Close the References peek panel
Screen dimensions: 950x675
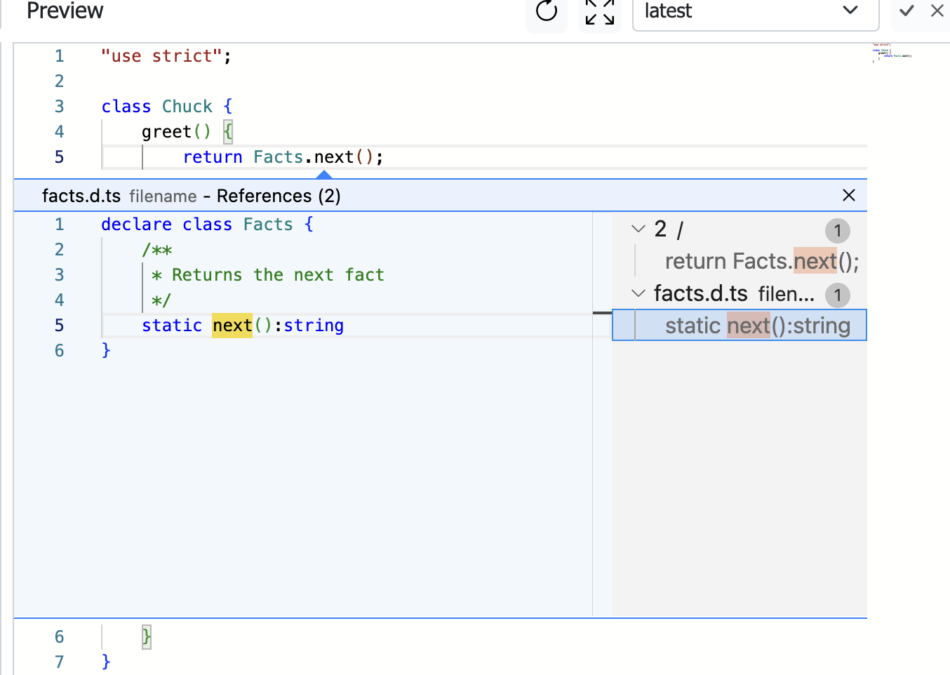coord(848,195)
